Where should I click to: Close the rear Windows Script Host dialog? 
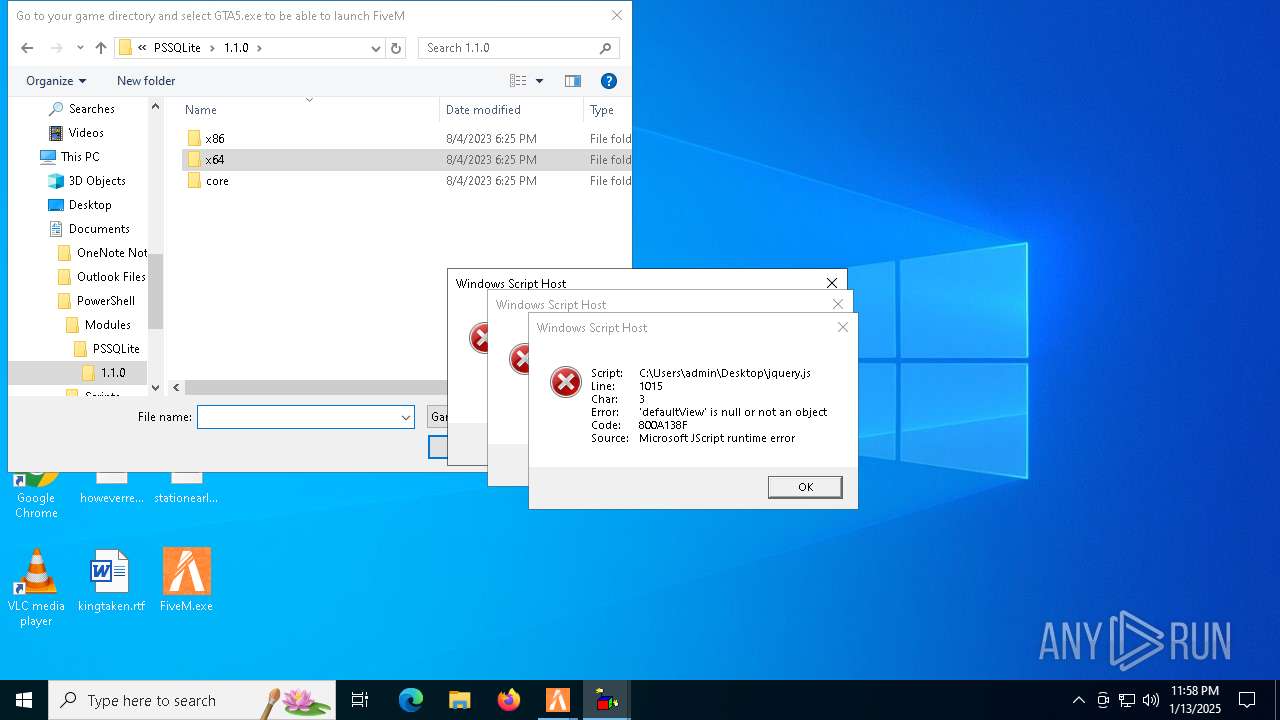(832, 283)
